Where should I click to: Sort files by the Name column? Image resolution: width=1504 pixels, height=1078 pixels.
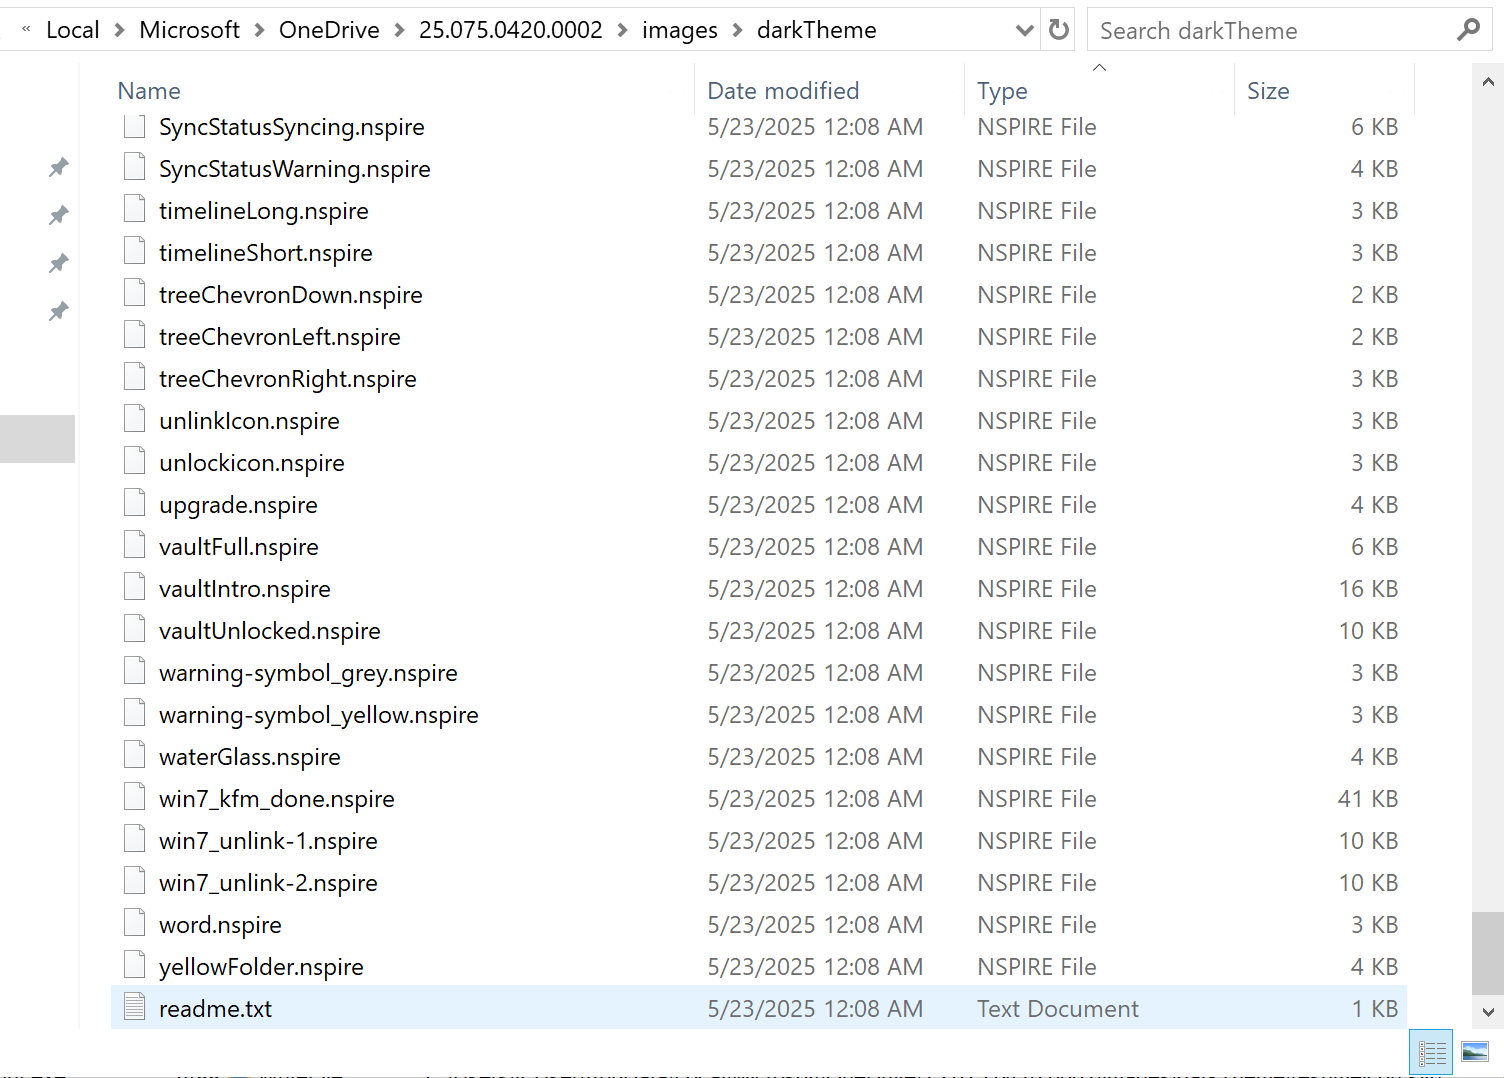pyautogui.click(x=148, y=90)
